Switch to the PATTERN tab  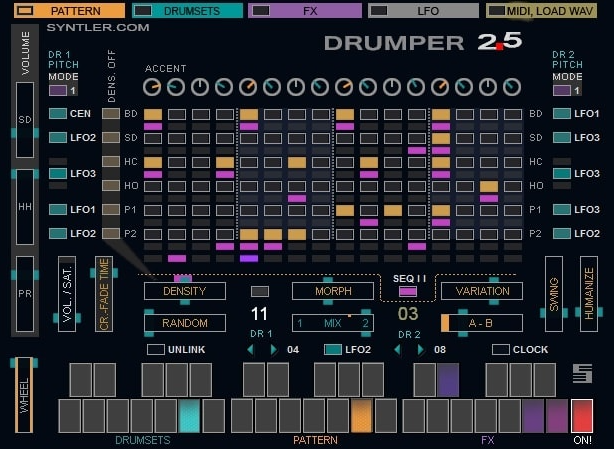(69, 11)
